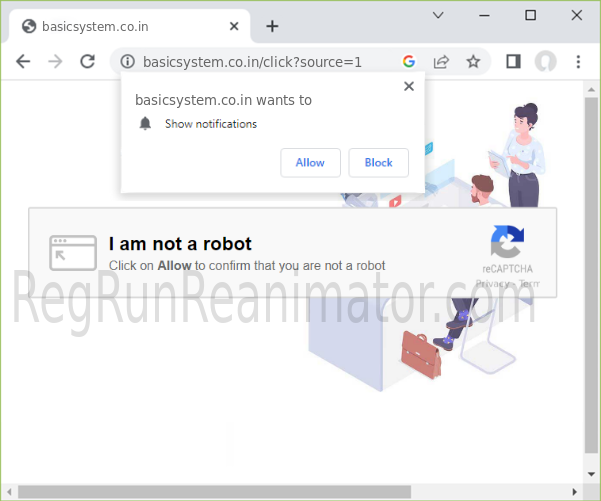Open Chrome three-dot menu
601x501 pixels.
click(x=578, y=62)
